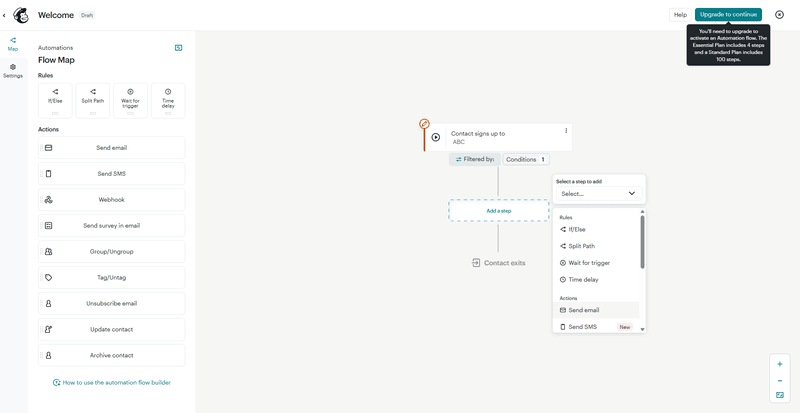The height and width of the screenshot is (413, 800).
Task: Choose Send survey in email action
Action: [112, 226]
